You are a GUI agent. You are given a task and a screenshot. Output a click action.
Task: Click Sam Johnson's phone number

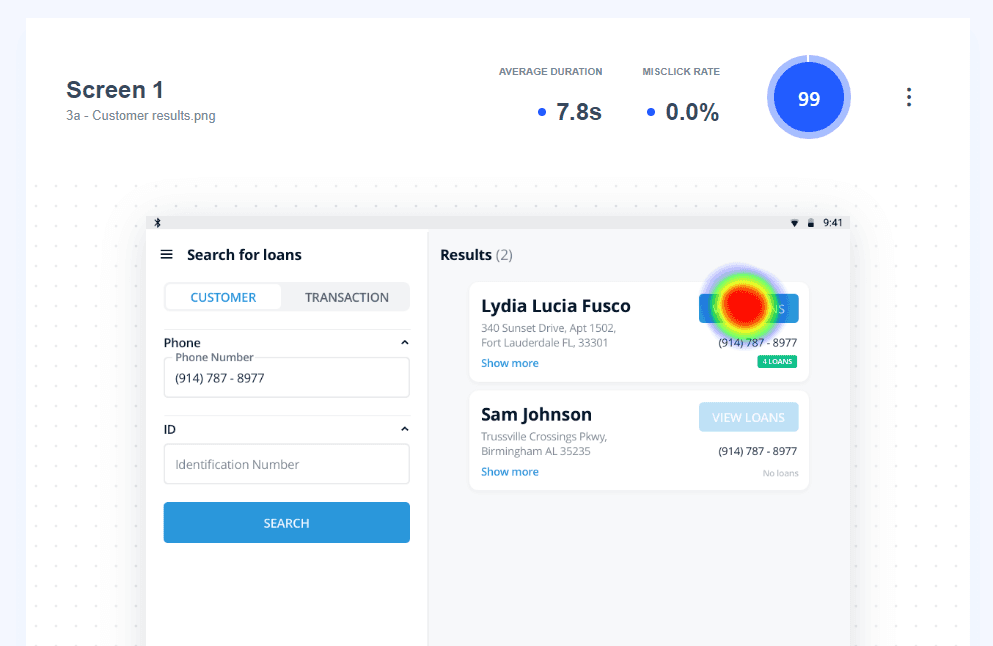coord(757,451)
